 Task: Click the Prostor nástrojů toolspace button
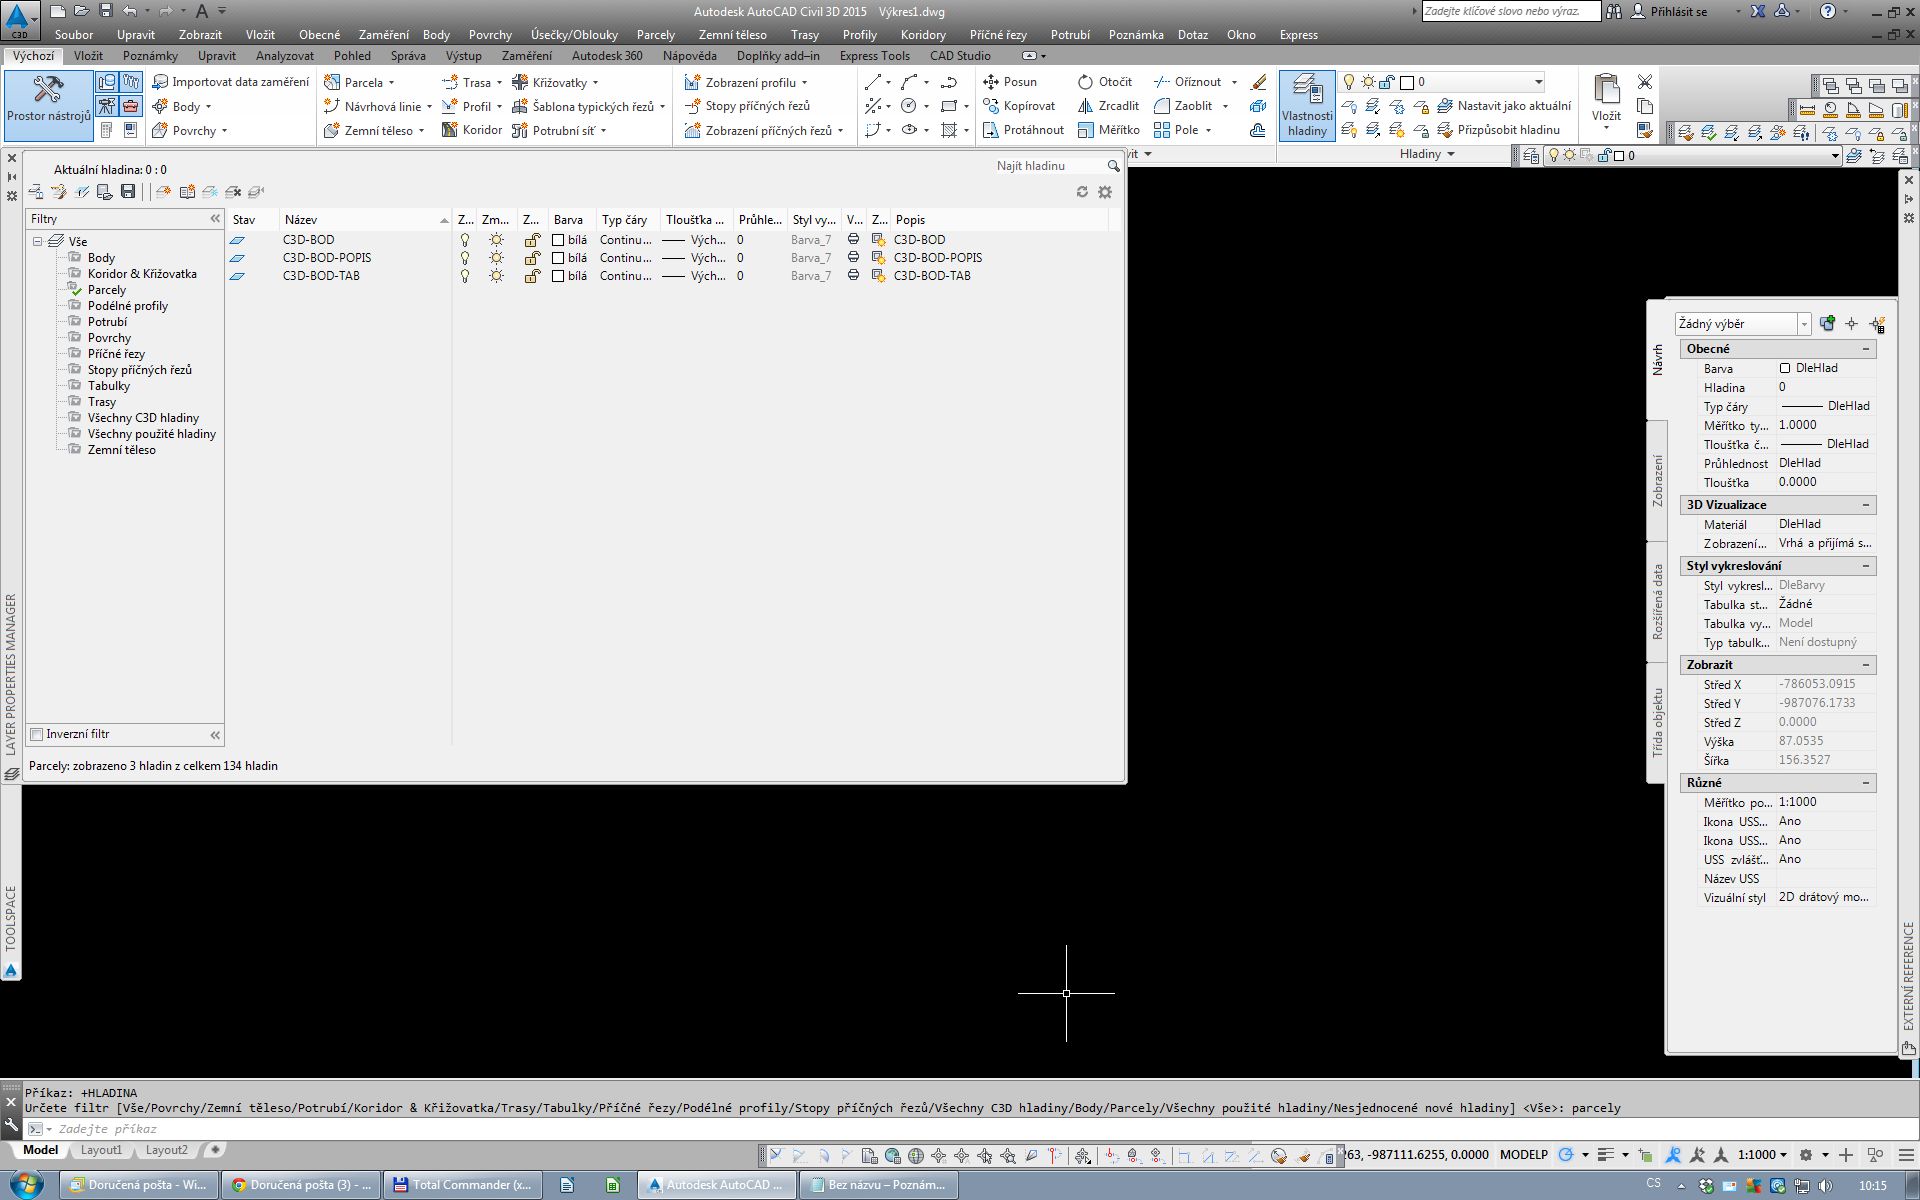click(48, 100)
